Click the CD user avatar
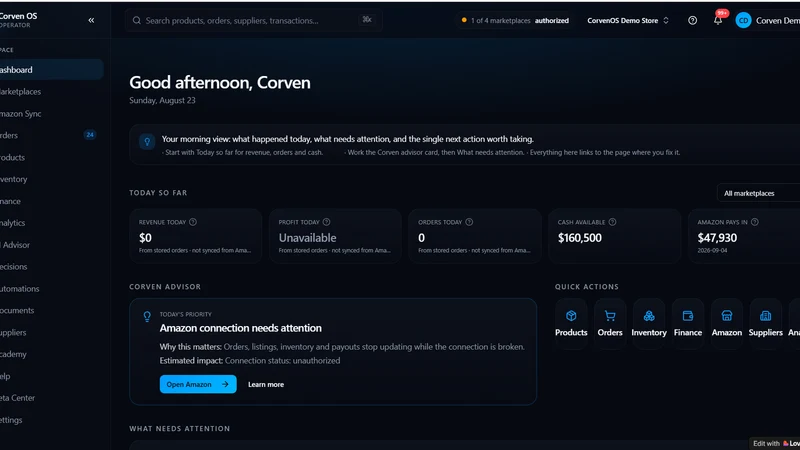800x450 pixels. click(743, 20)
